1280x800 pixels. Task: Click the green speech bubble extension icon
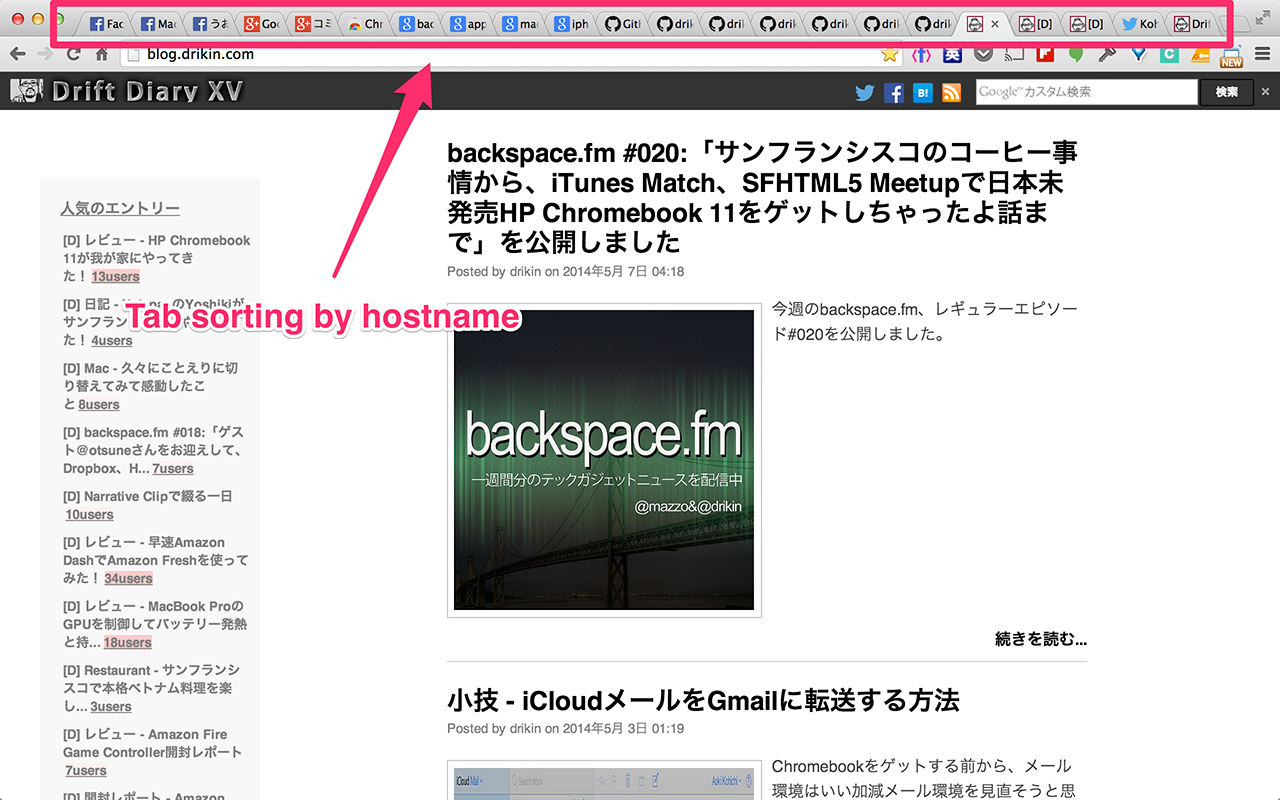coord(1076,55)
